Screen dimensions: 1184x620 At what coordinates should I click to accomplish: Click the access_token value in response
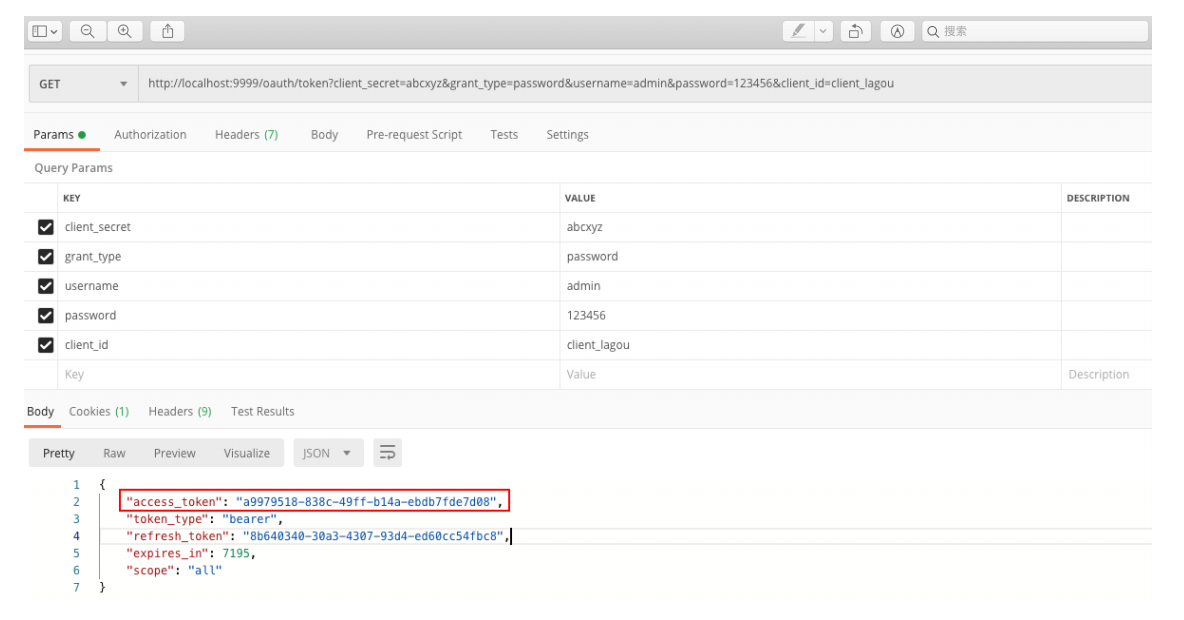pos(368,501)
